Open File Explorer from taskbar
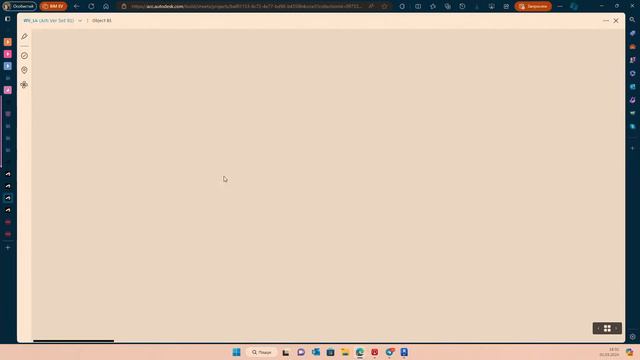The image size is (640, 360). coord(345,352)
